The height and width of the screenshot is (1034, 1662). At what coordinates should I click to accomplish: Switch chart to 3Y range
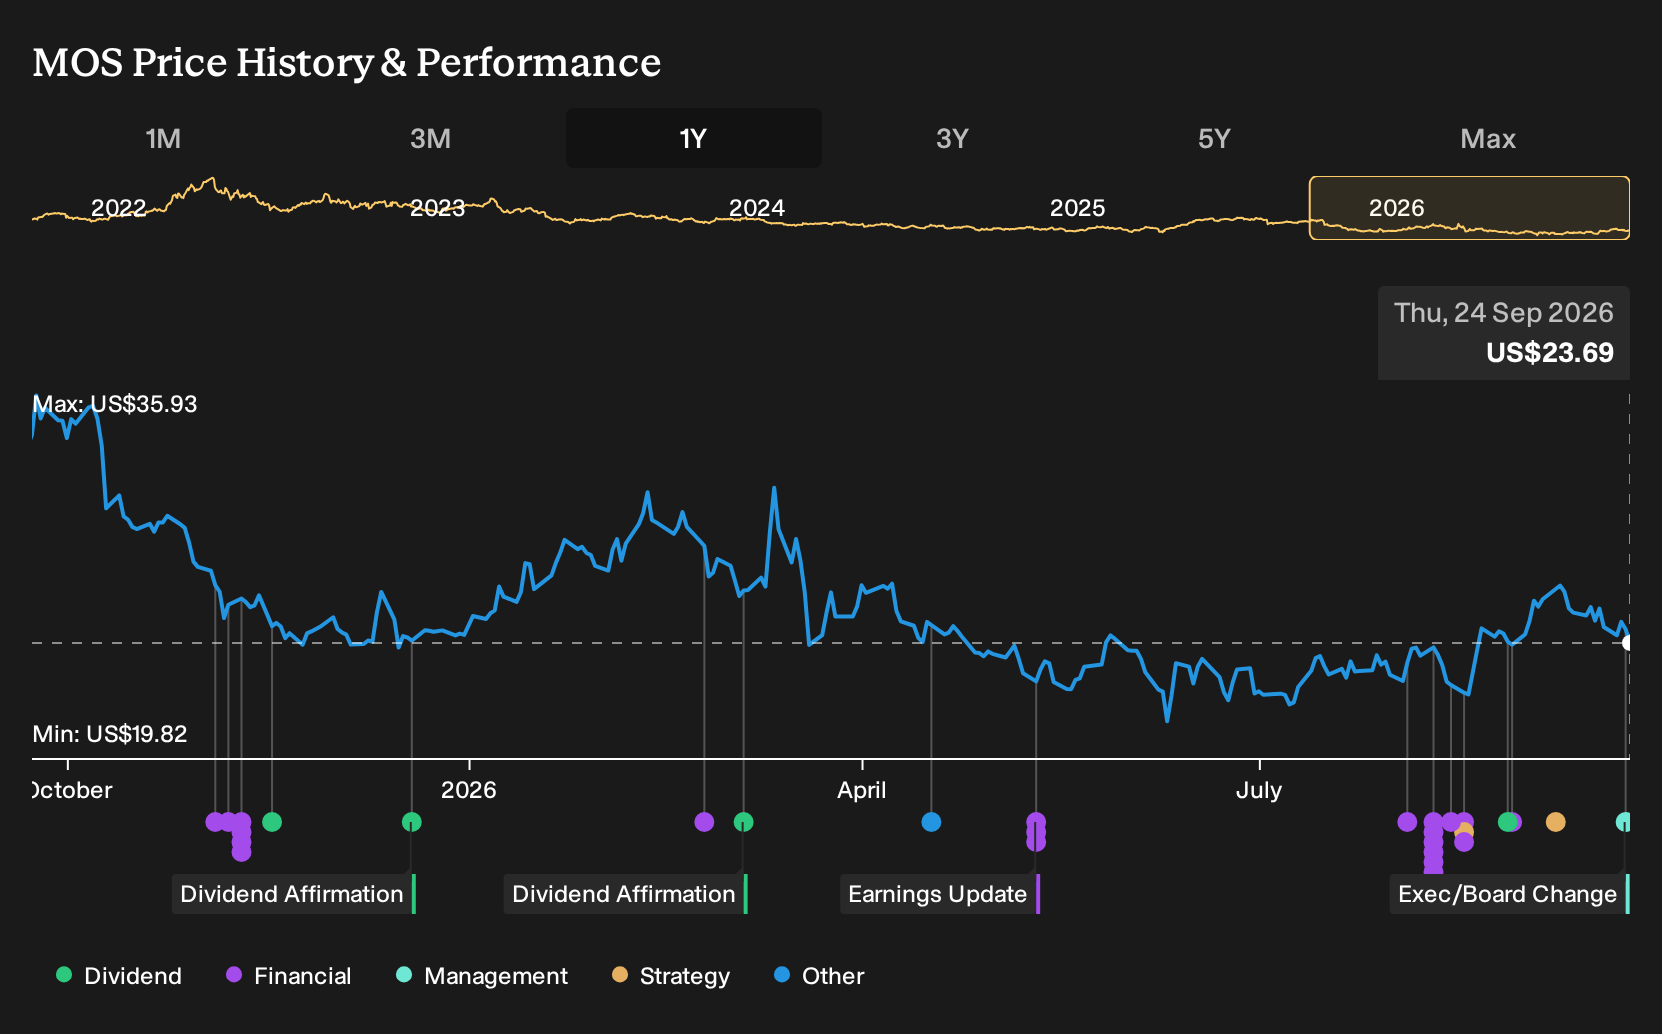click(x=952, y=138)
